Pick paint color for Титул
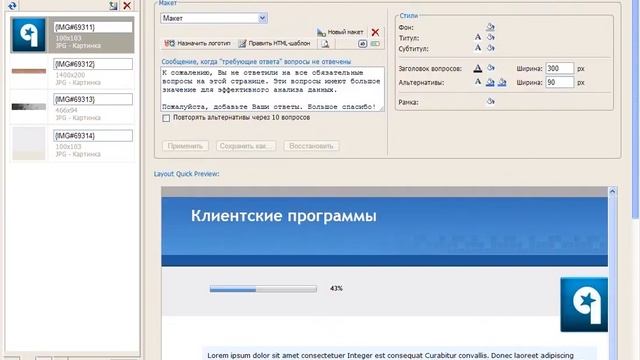Image resolution: width=640 pixels, height=360 pixels. 491,38
